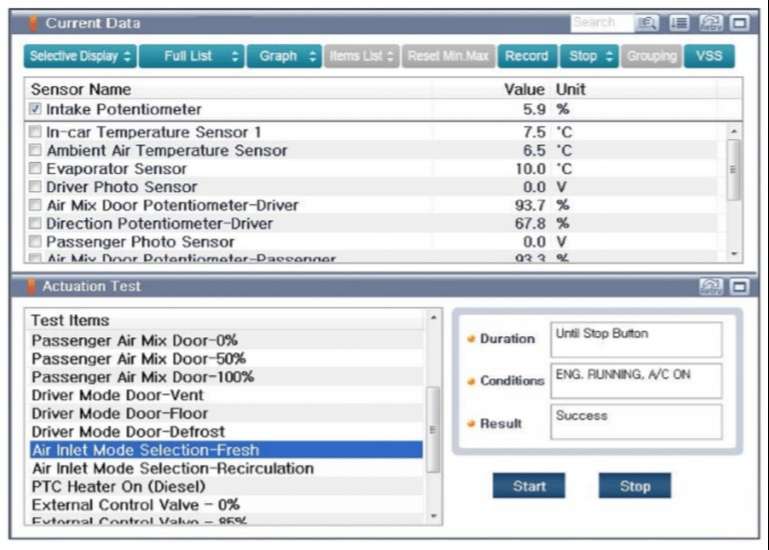Click the Unit column header
The image size is (769, 550).
(x=570, y=89)
